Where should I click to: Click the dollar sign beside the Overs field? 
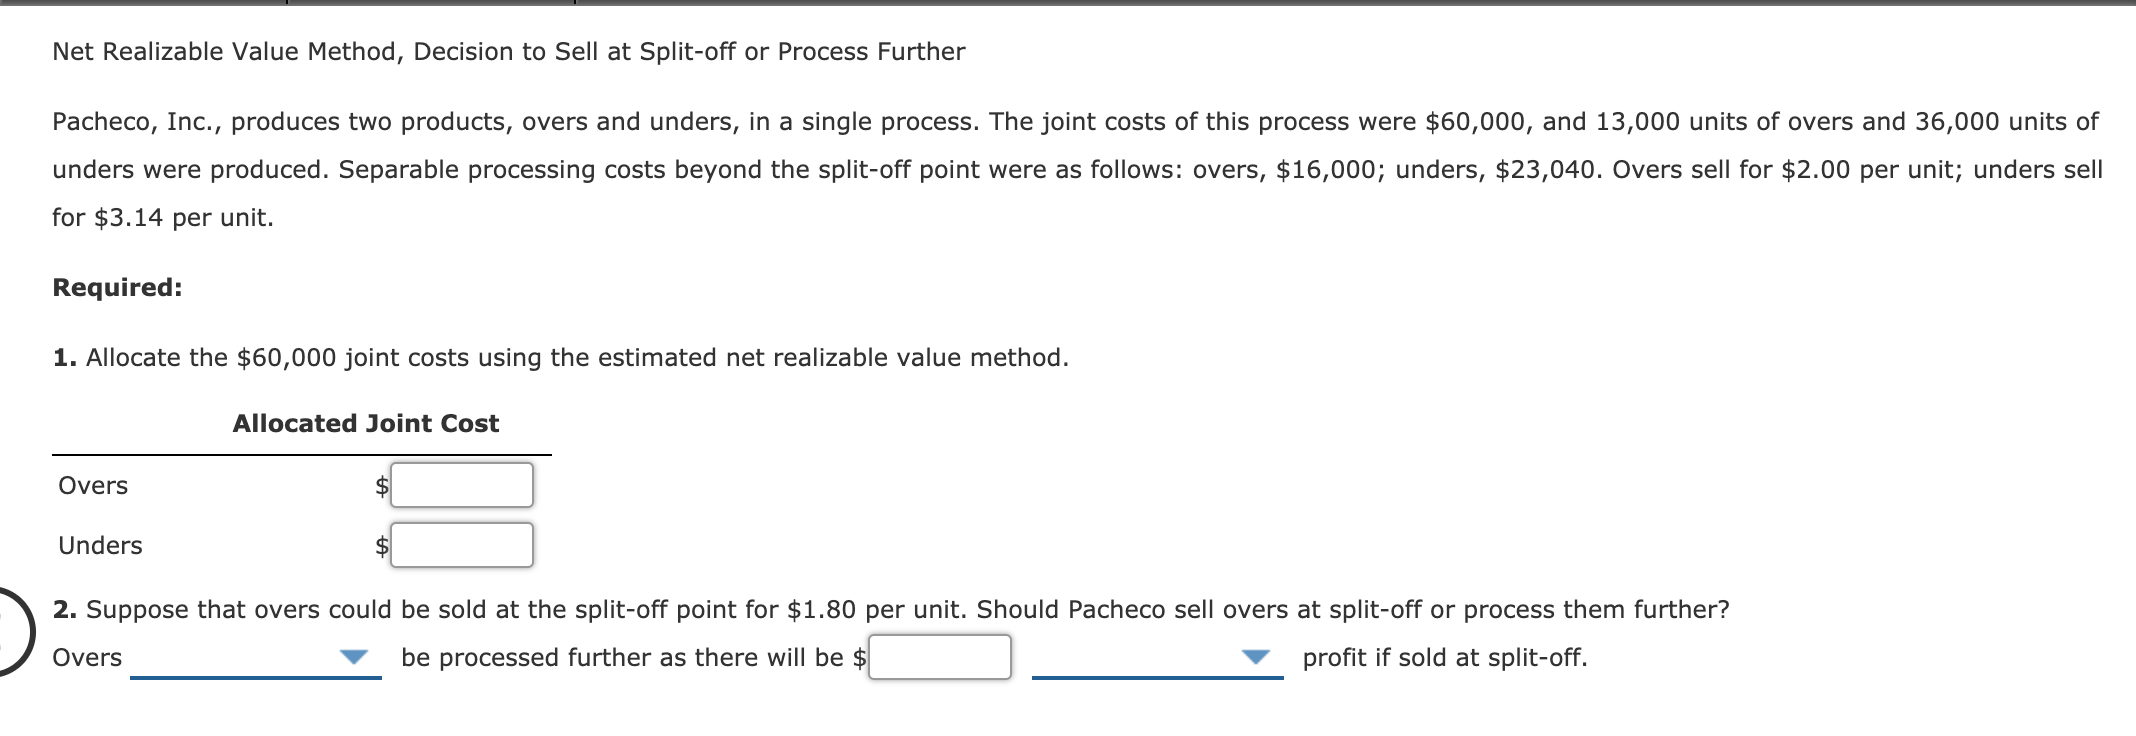(382, 486)
